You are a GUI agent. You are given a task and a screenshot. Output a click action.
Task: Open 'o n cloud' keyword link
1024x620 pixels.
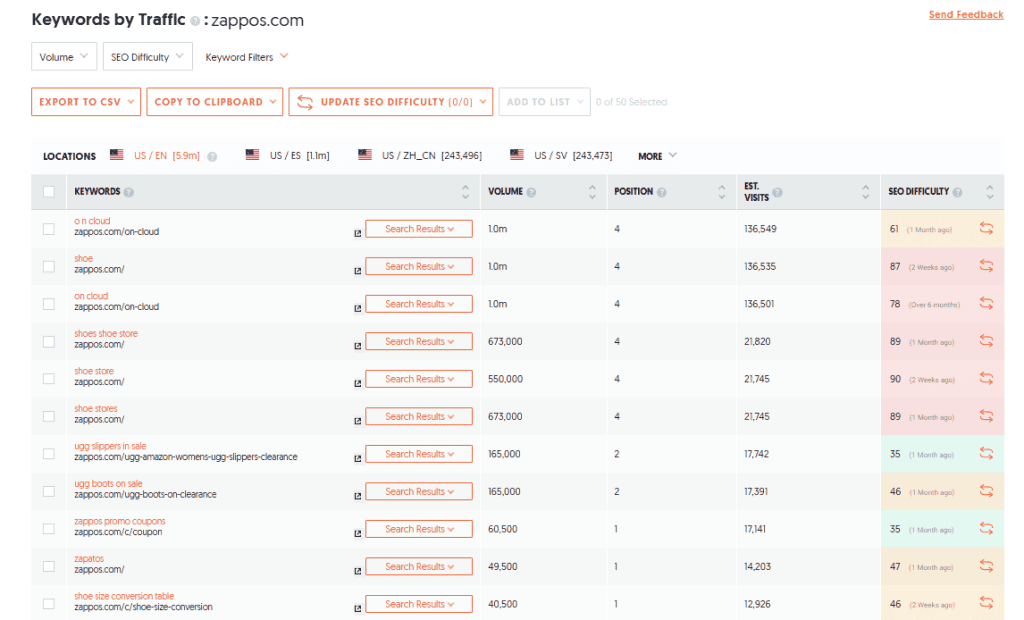point(92,221)
